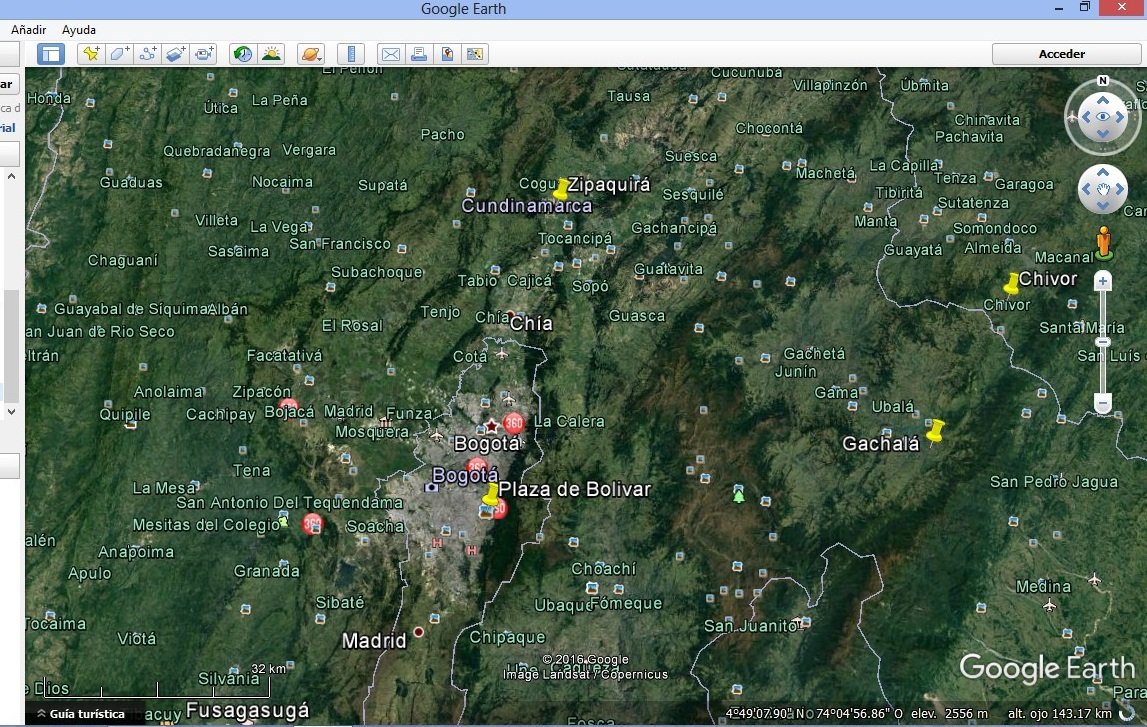Viewport: 1147px width, 727px height.
Task: Move right with the hand joystick arrow
Action: 1119,189
